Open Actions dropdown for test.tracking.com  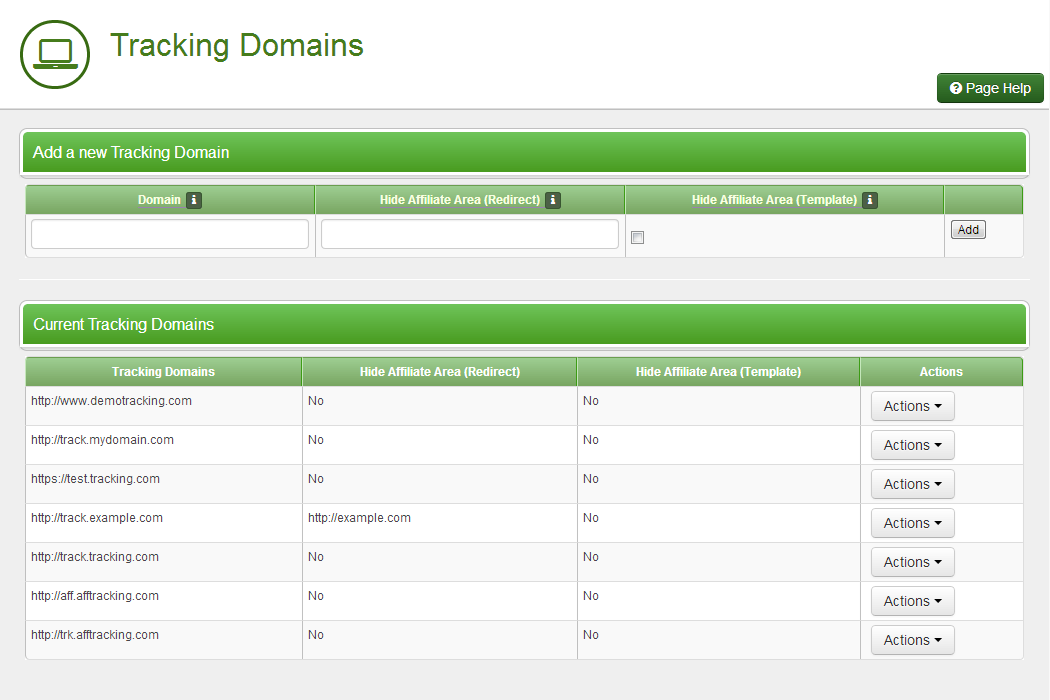(912, 484)
